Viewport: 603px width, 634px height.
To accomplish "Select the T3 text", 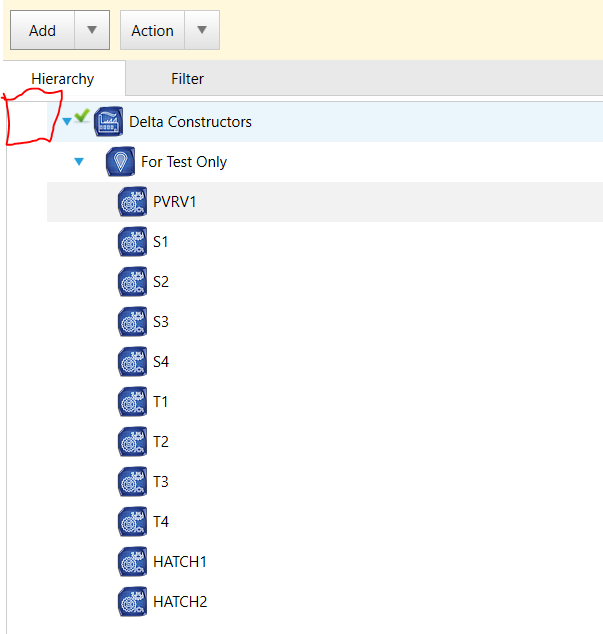I will tap(161, 482).
